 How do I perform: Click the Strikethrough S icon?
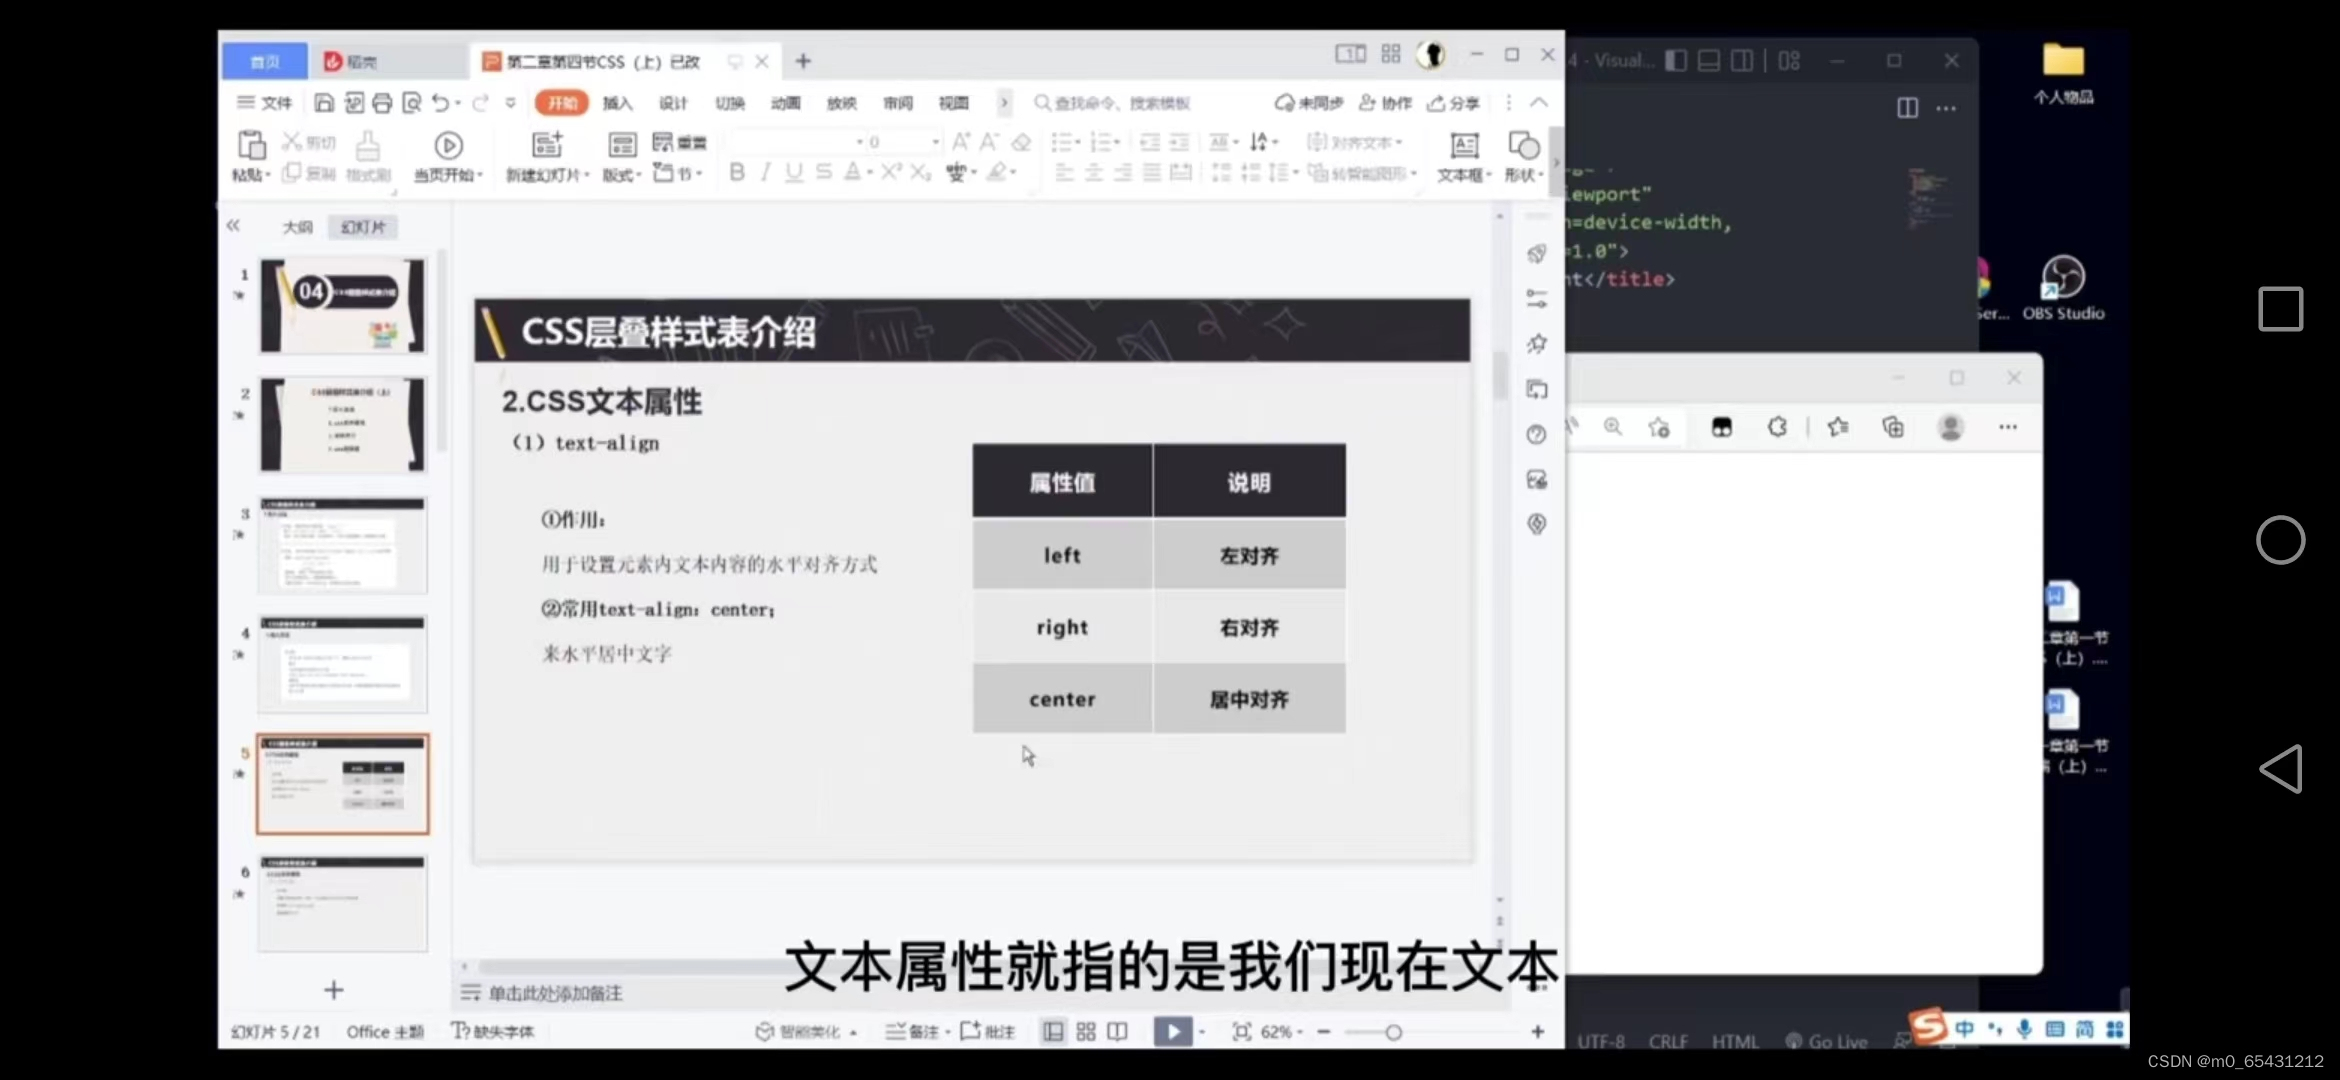823,172
